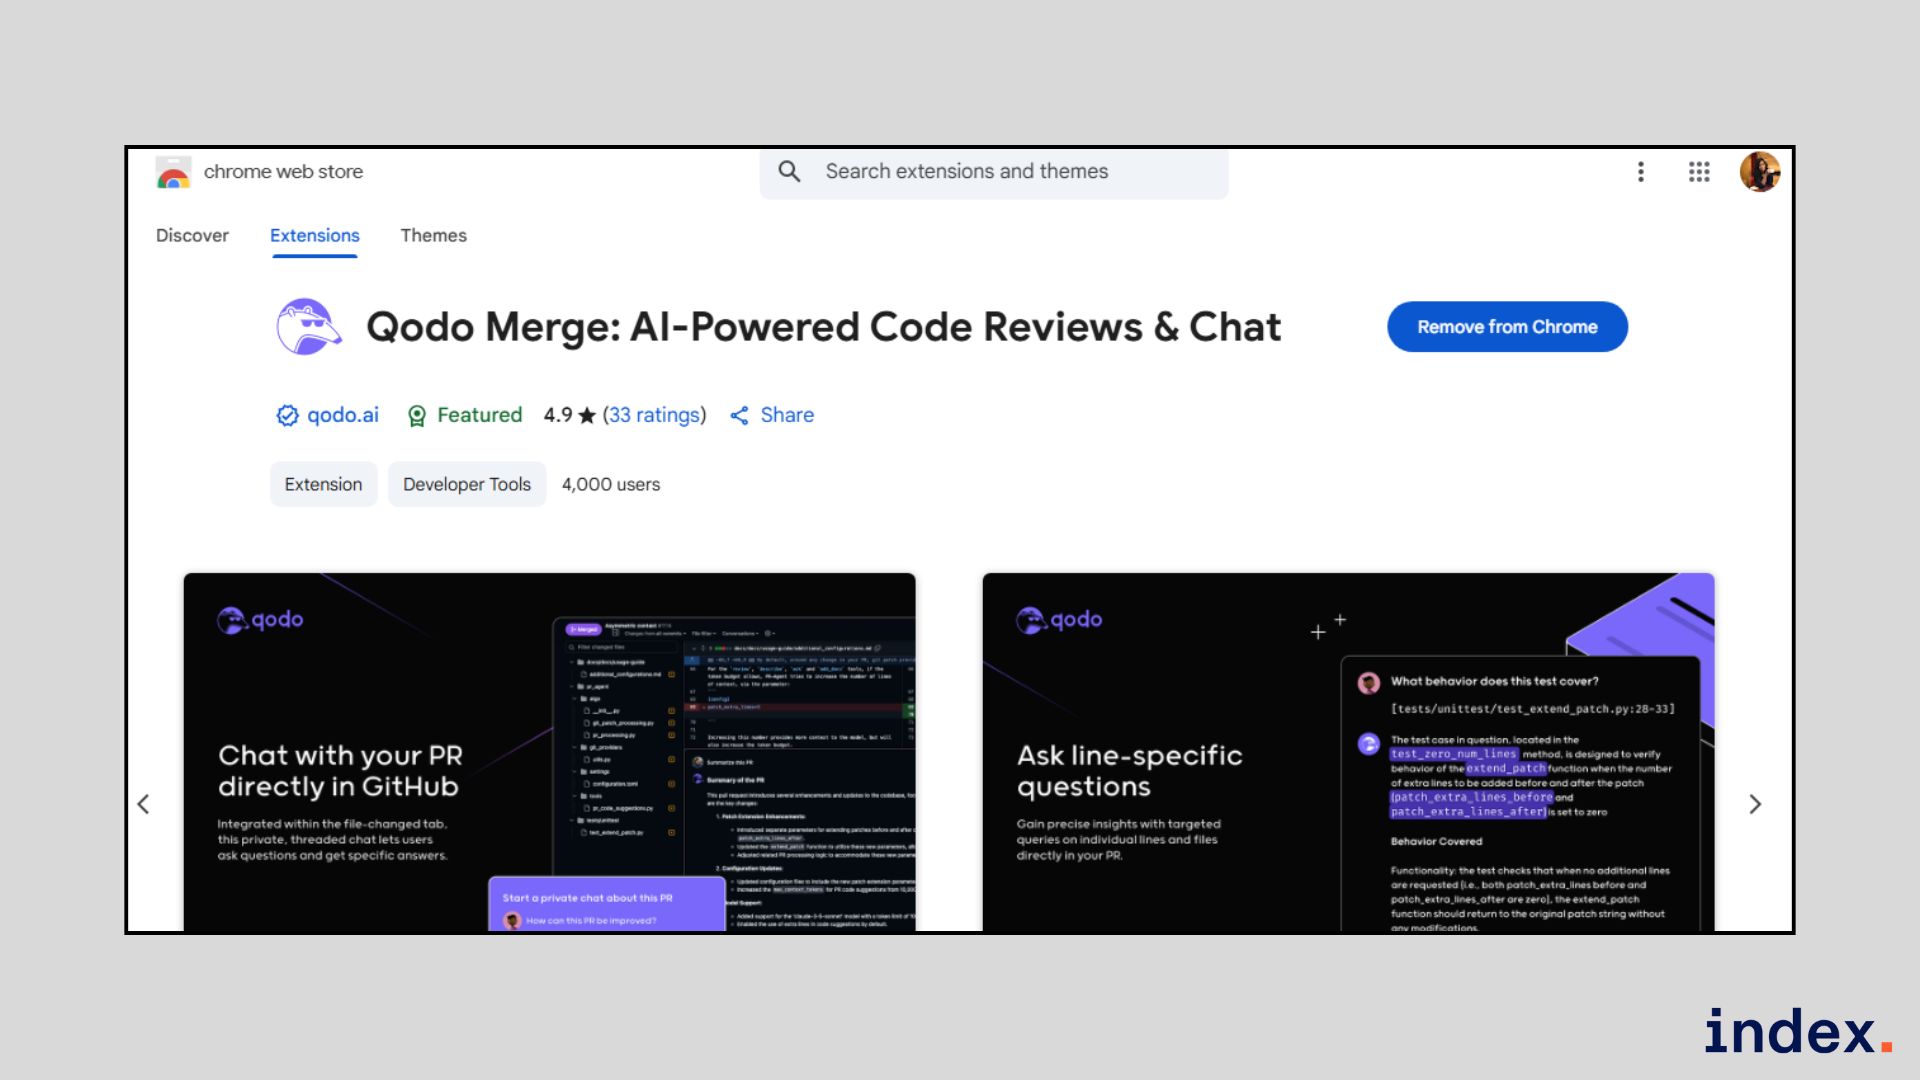
Task: Click the Featured ribbon badge icon
Action: click(417, 415)
